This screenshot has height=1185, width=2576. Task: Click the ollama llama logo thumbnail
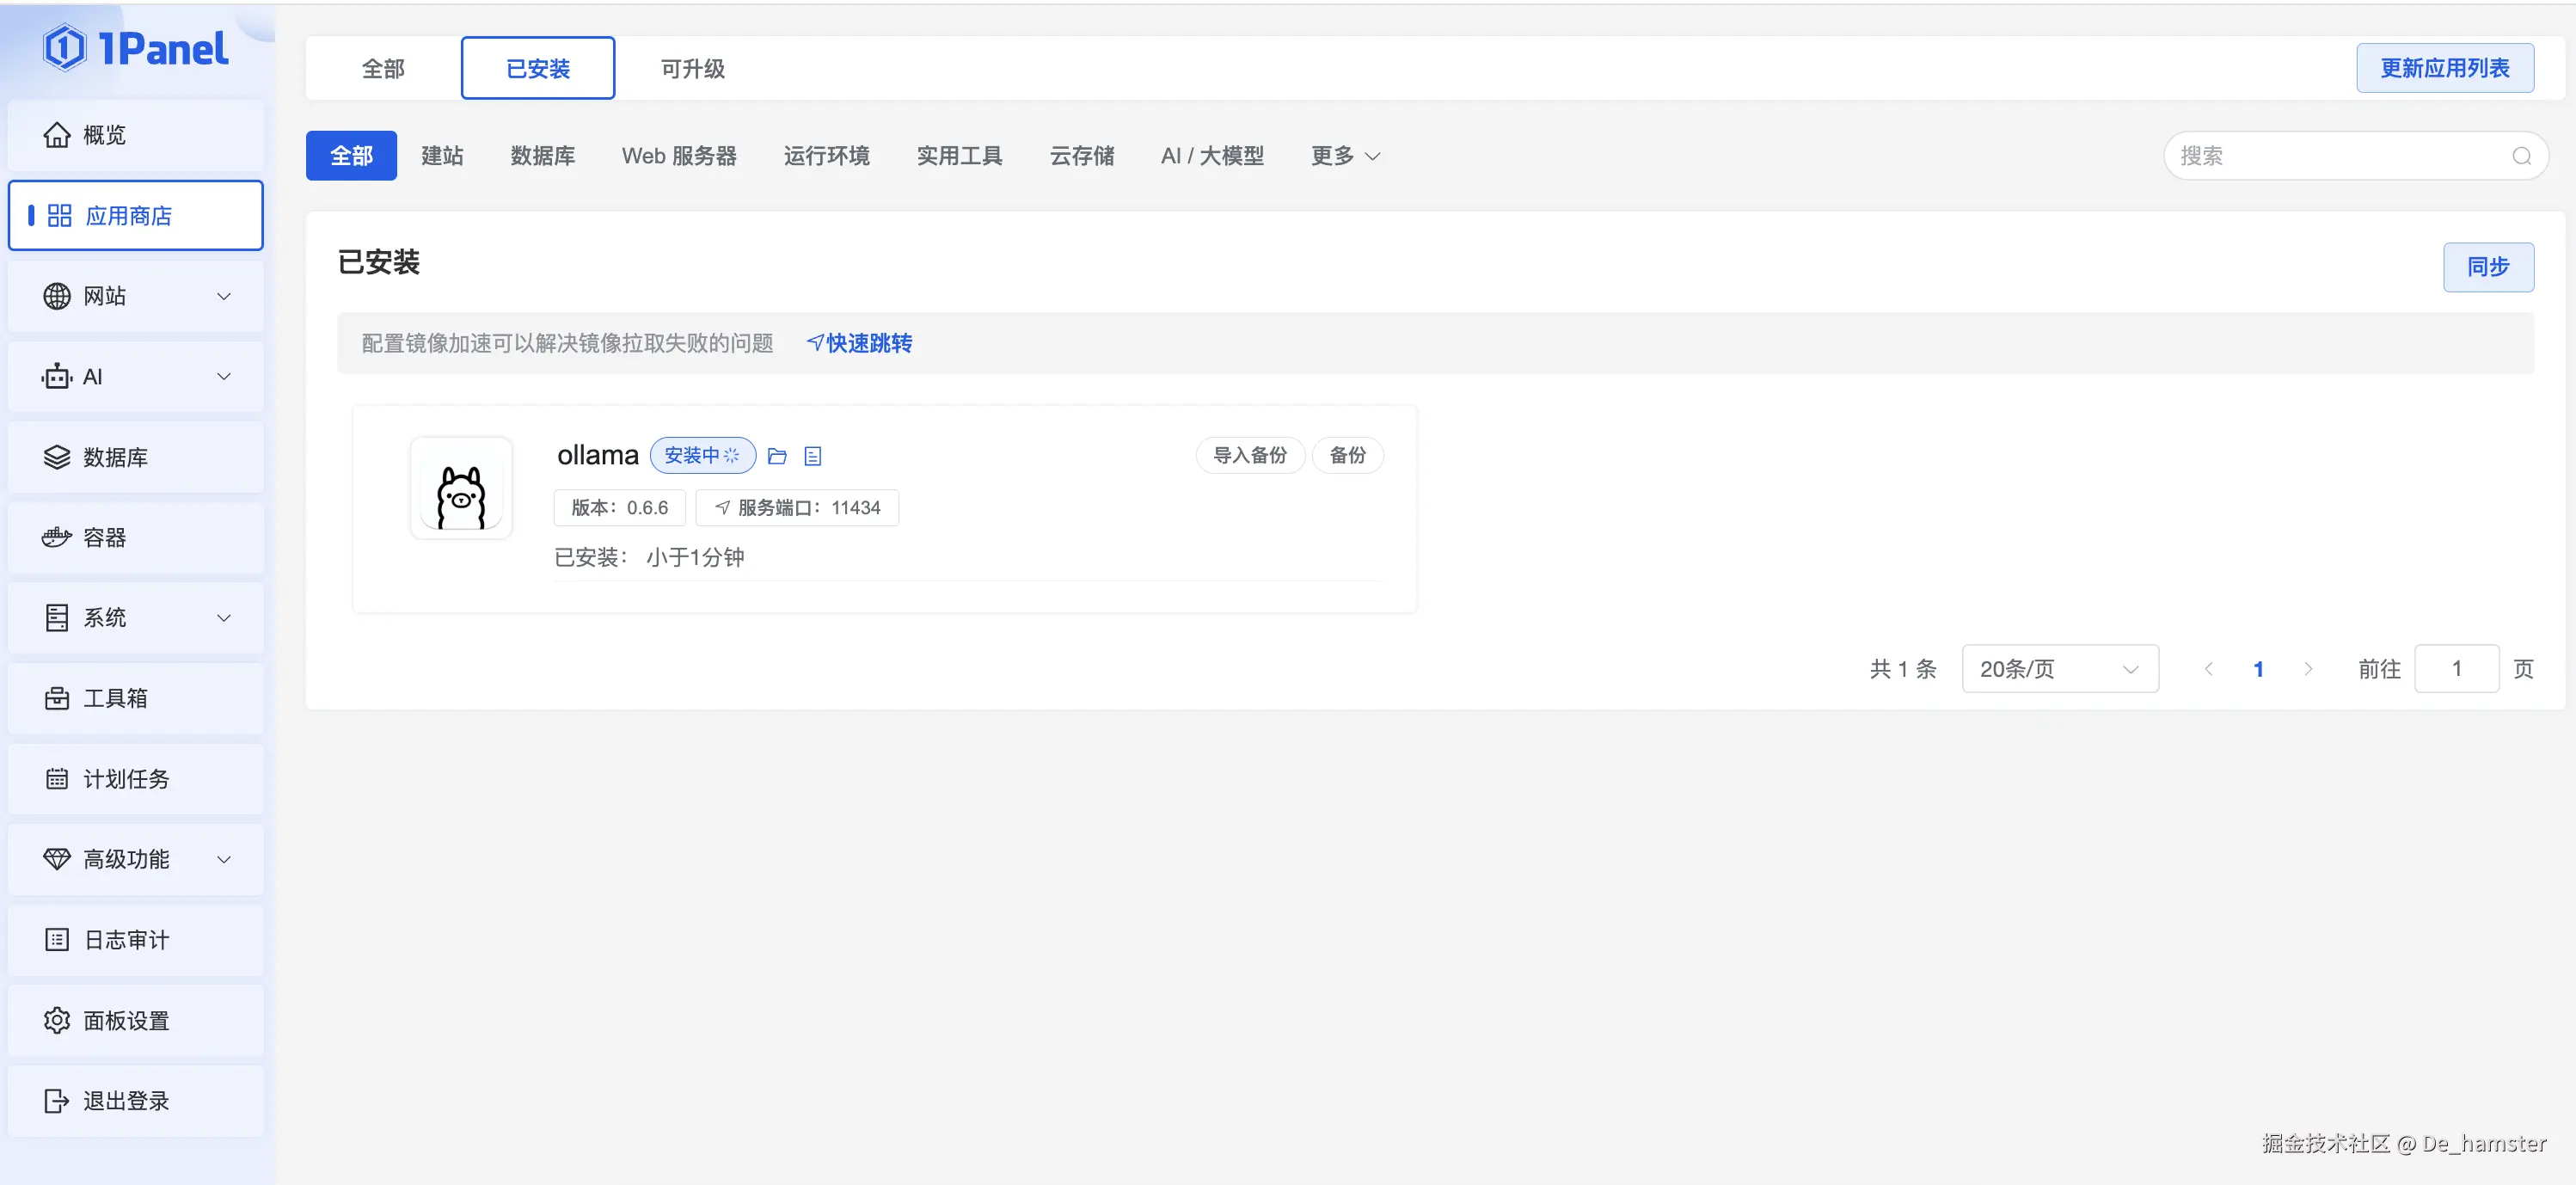(x=461, y=489)
